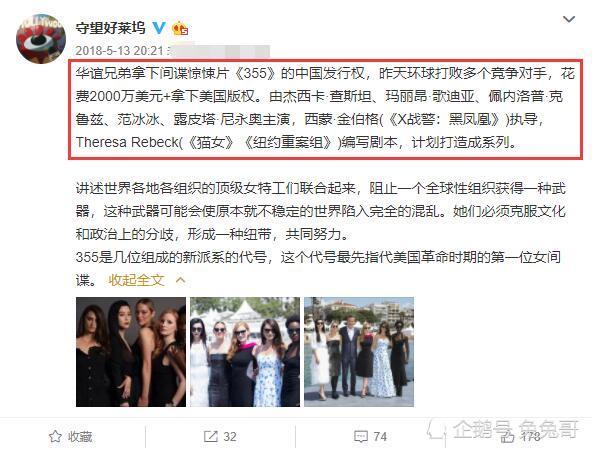Viewport: 592px width, 450px height.
Task: Open the 守望好莱坞 profile avatar
Action: (41, 39)
